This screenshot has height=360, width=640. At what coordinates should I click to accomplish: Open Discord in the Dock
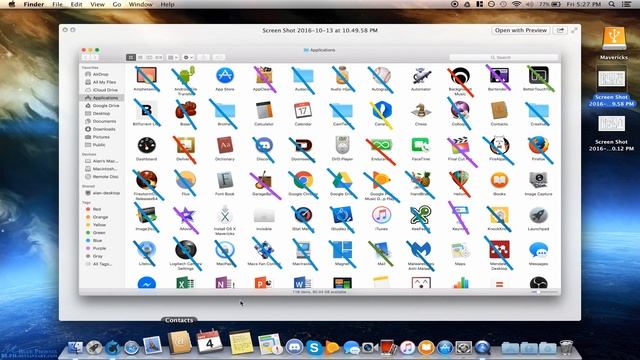[x=294, y=347]
